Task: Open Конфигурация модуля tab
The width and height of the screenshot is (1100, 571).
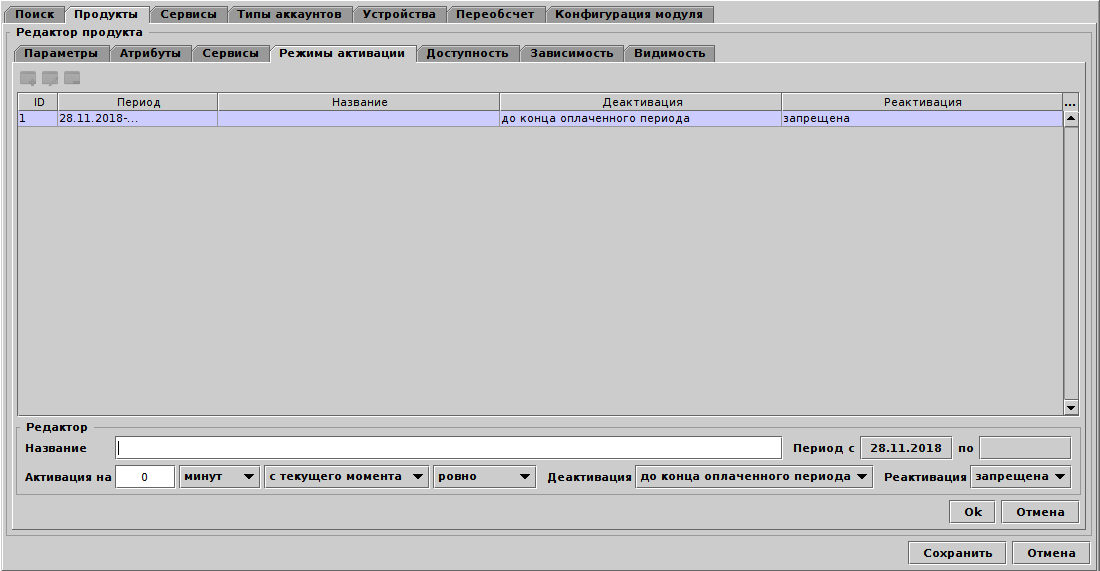Action: coord(629,14)
